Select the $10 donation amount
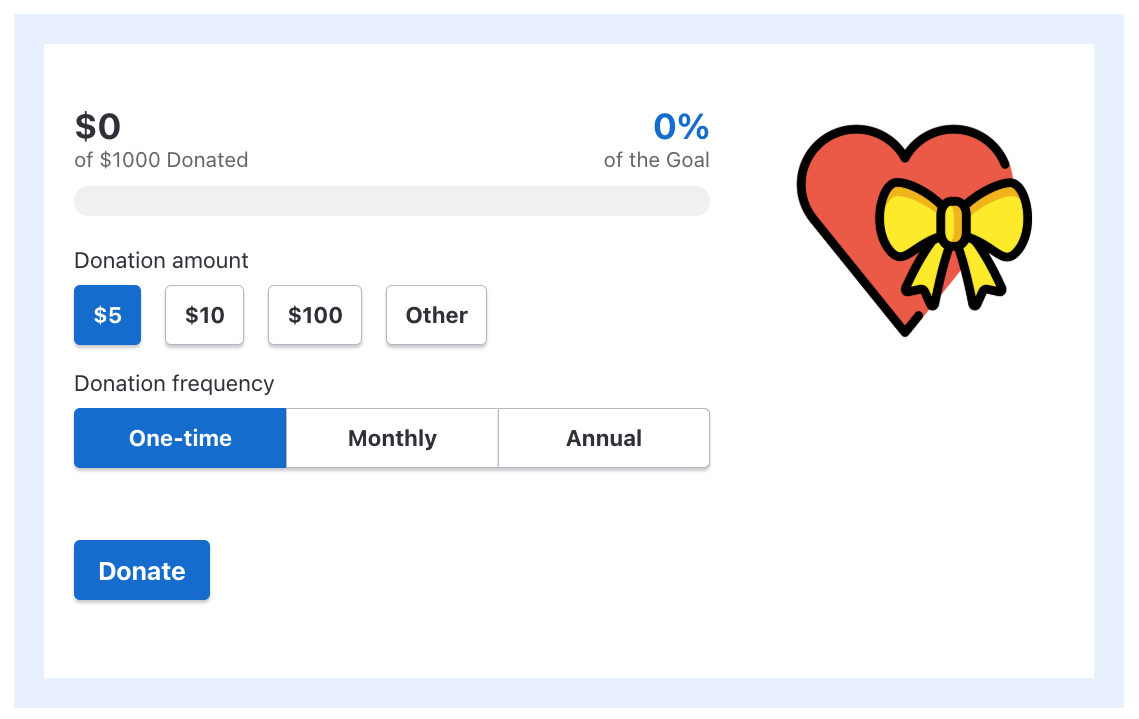Screen dimensions: 1139x719 204,315
